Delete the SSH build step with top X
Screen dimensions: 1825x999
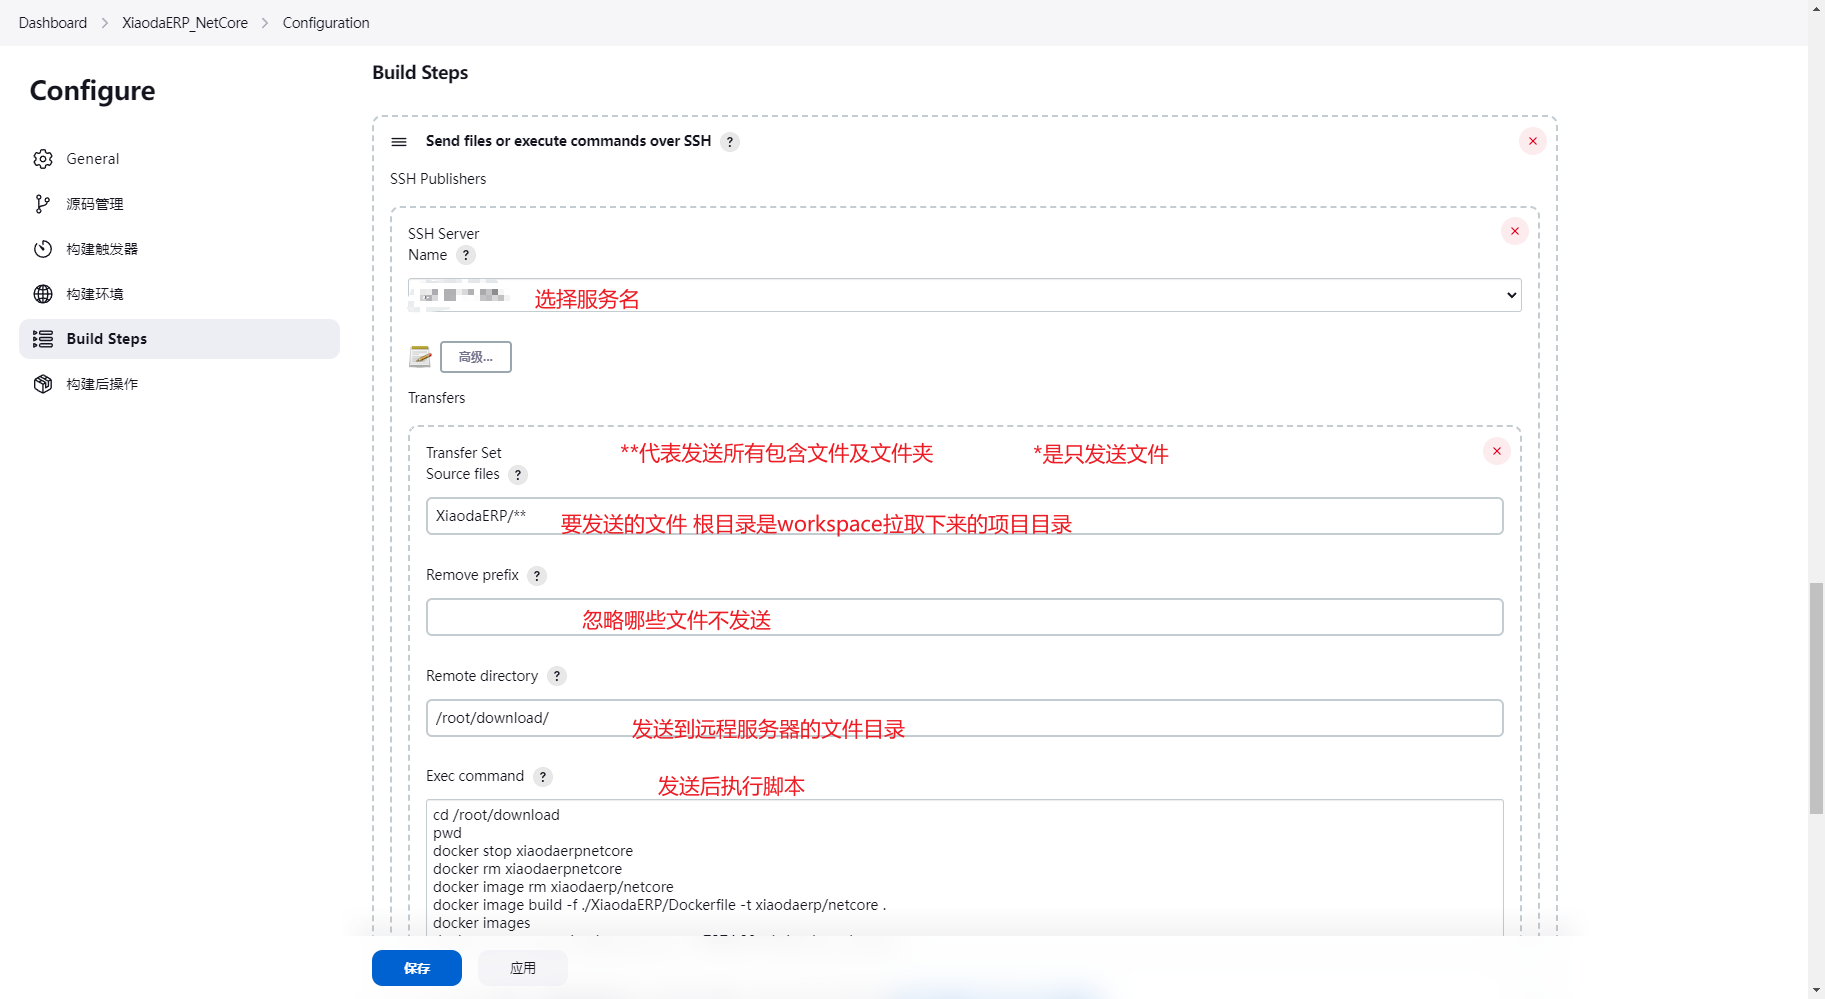(1532, 142)
